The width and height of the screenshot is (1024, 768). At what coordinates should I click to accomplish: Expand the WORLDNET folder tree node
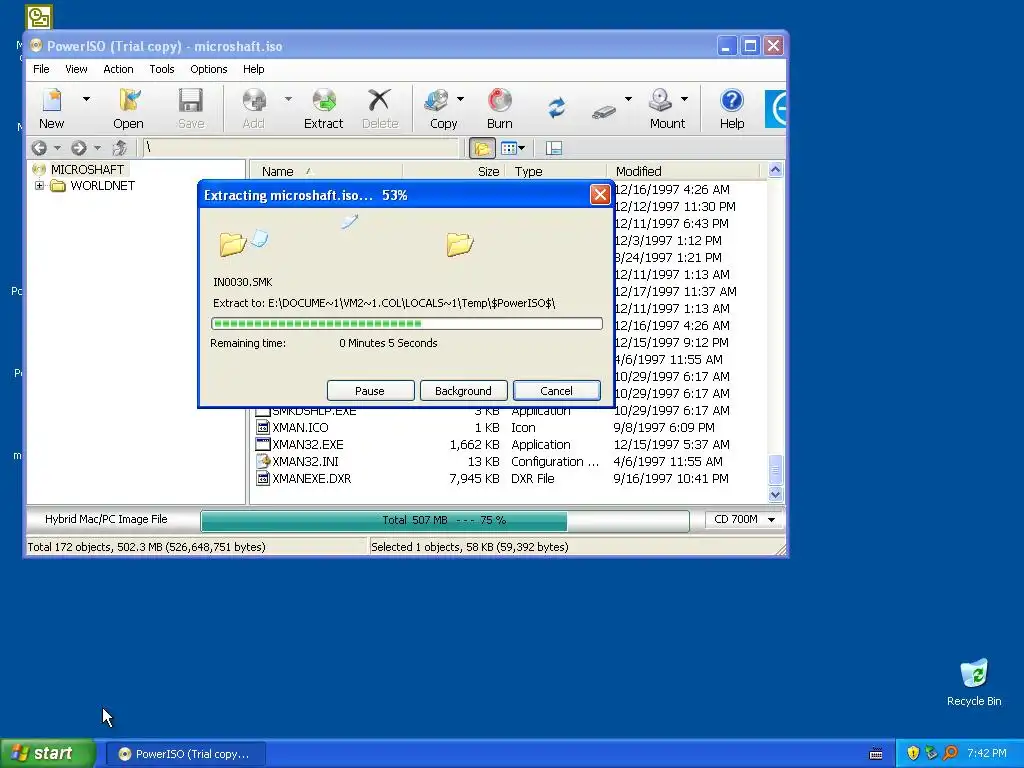click(x=39, y=185)
